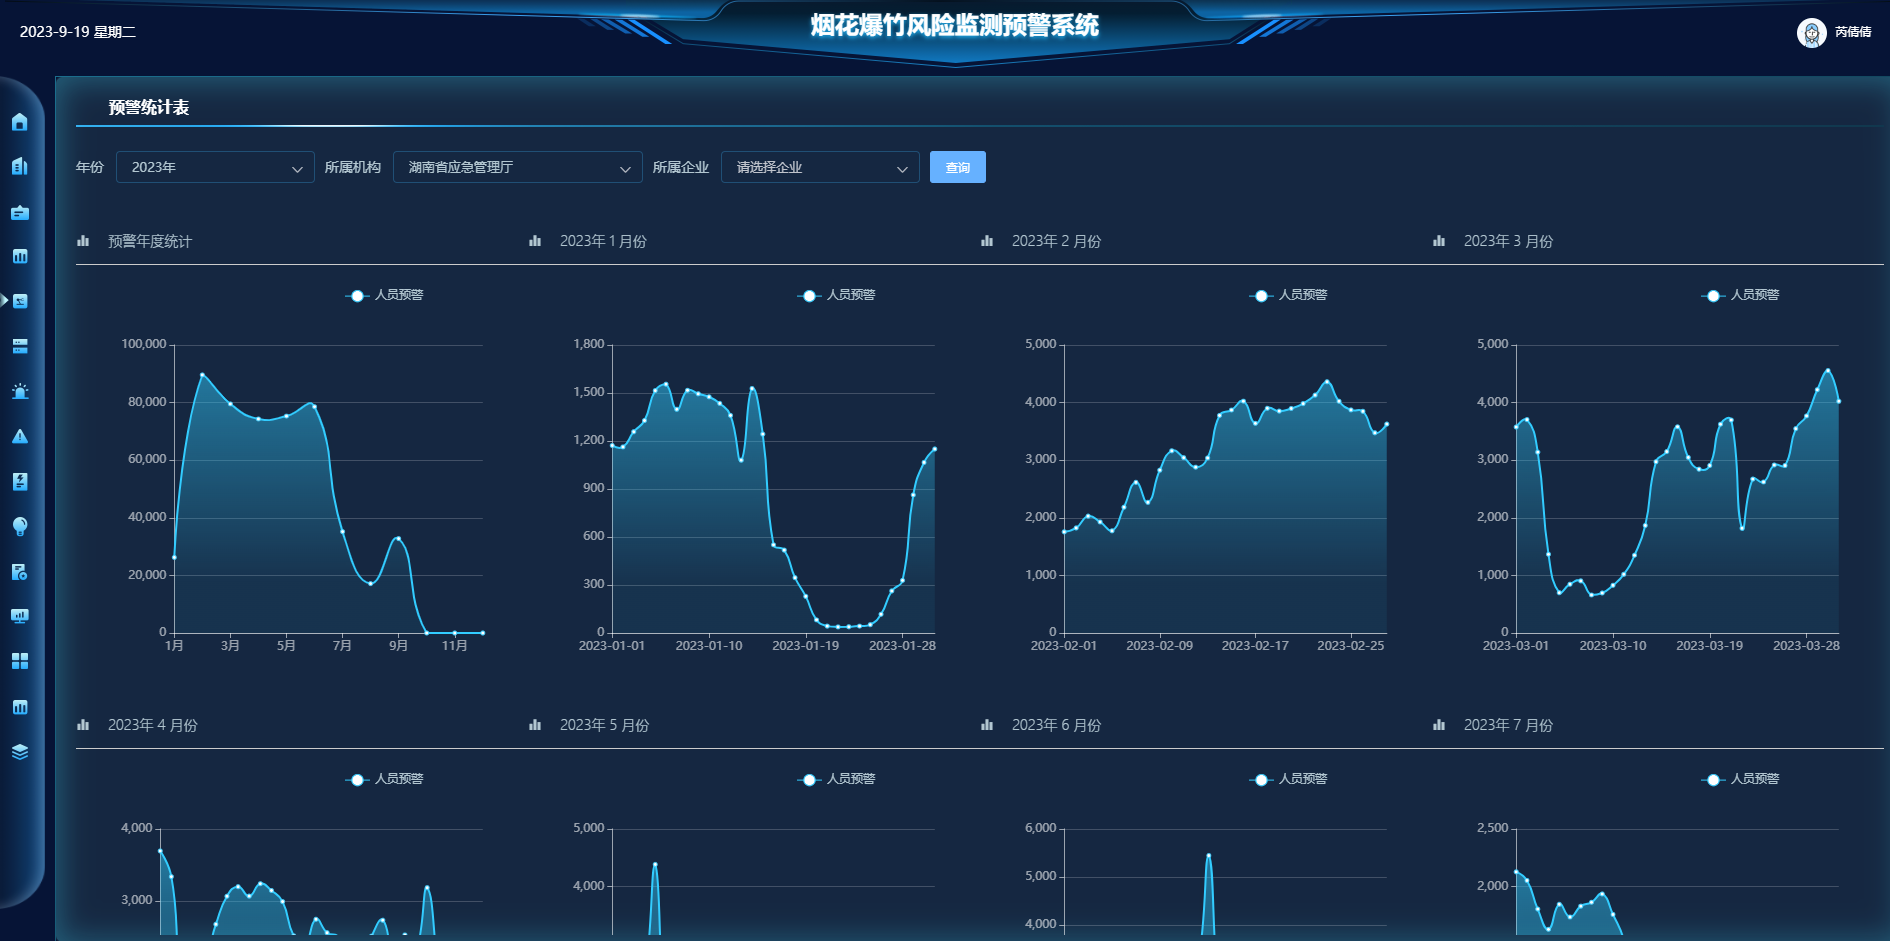The image size is (1890, 941).
Task: Click the 2023年 2 月份 chart title
Action: tap(1056, 241)
